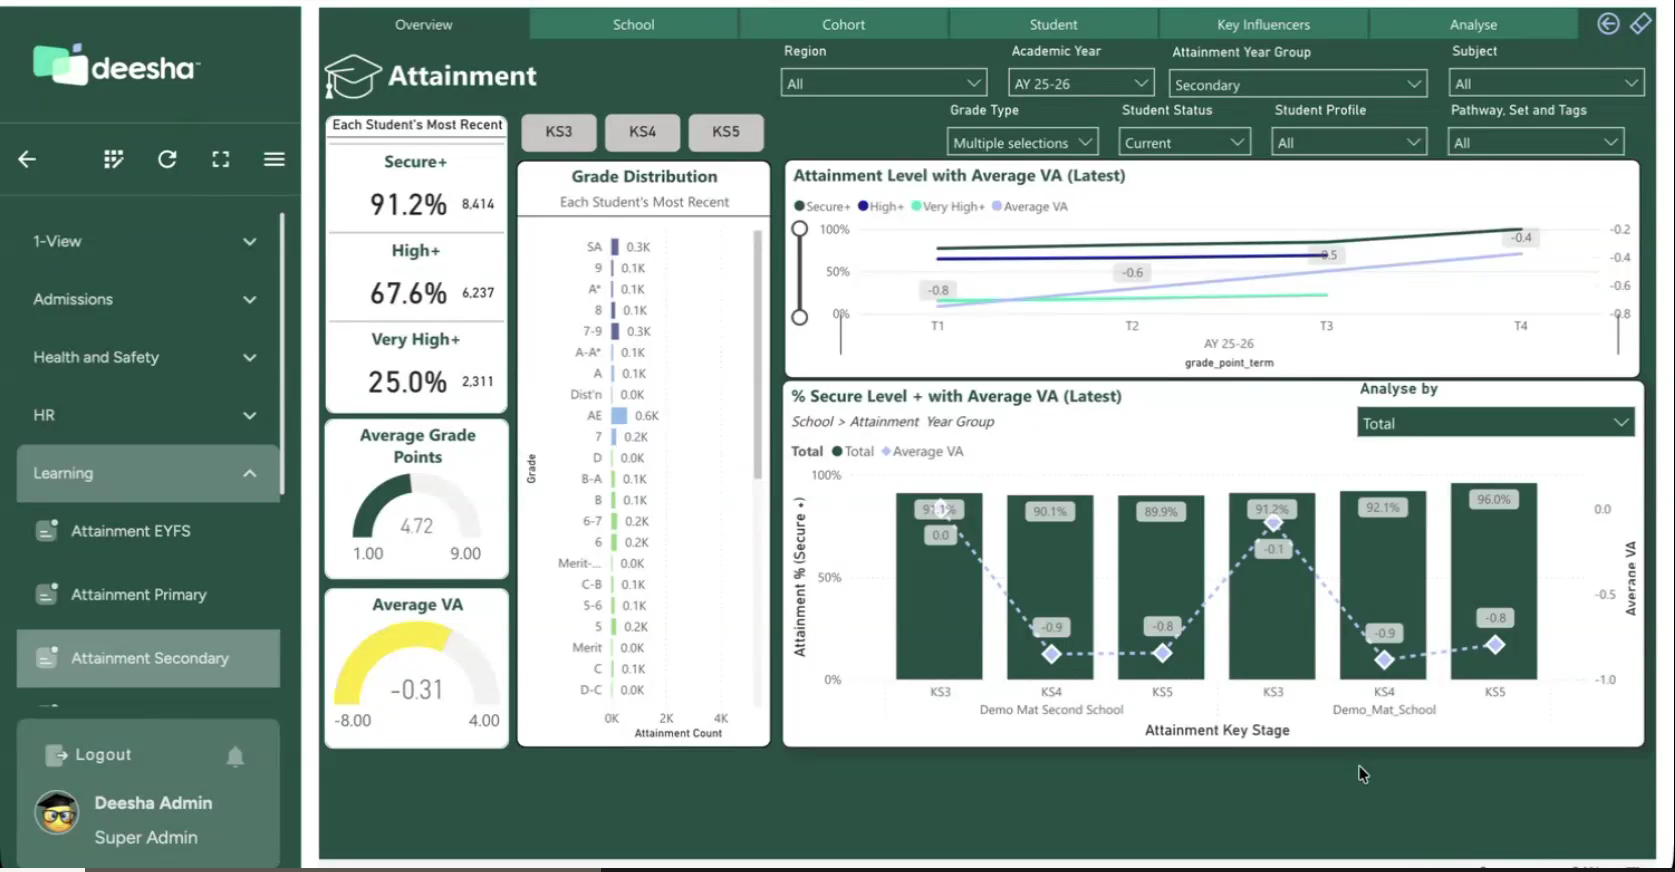The height and width of the screenshot is (872, 1675).
Task: Click the circled back arrow in report header
Action: pyautogui.click(x=1608, y=23)
